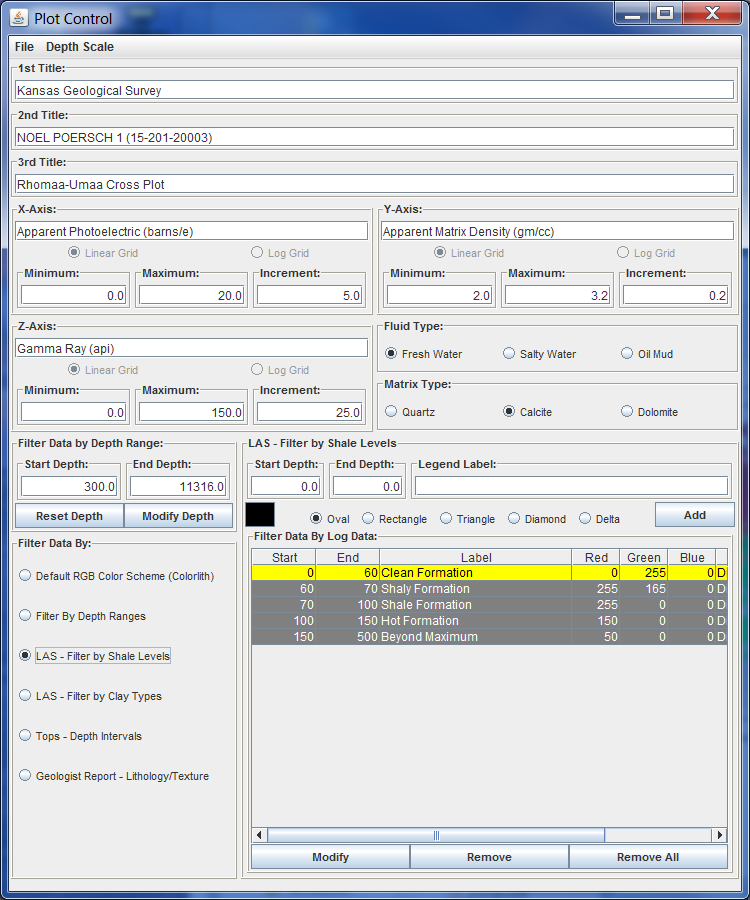Click the Legend Label input field
Screen dimensions: 750x900
[572, 486]
